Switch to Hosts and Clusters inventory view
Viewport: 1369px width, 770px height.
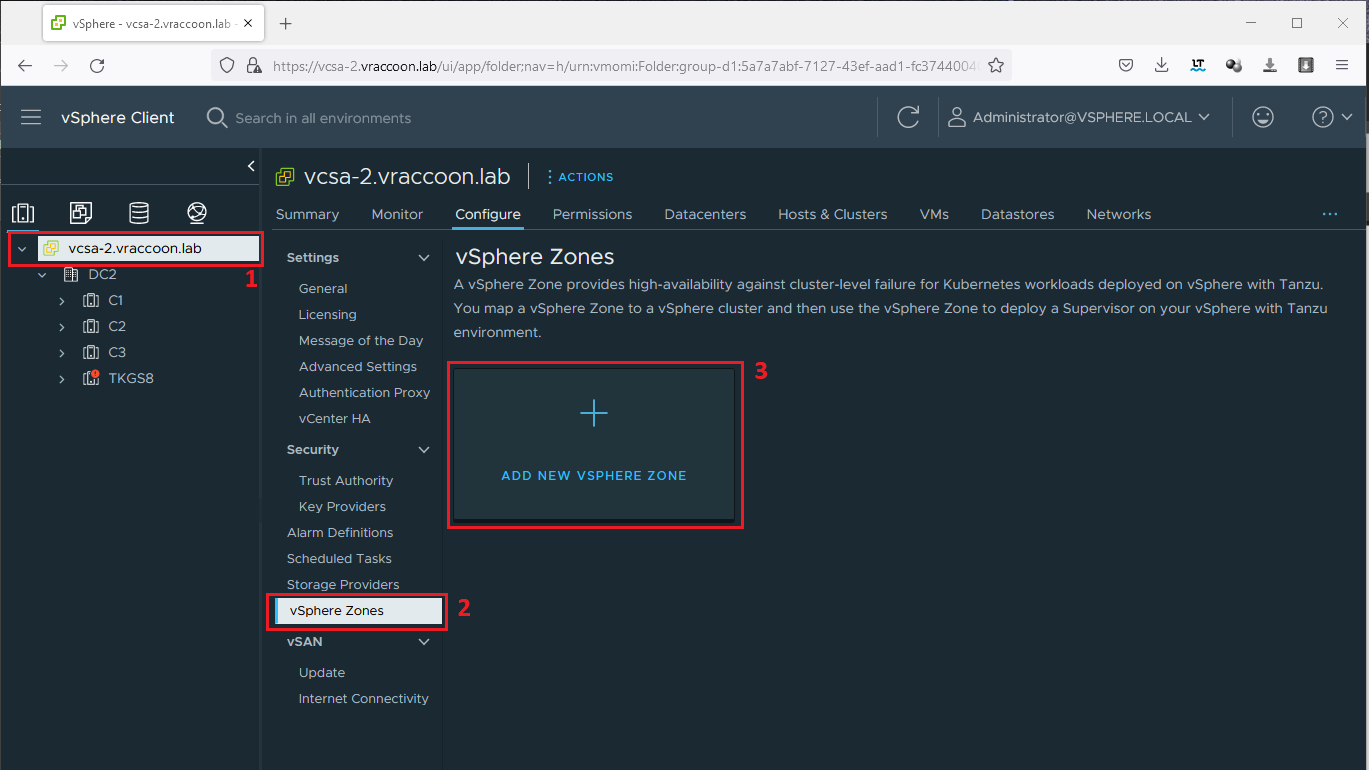click(23, 213)
